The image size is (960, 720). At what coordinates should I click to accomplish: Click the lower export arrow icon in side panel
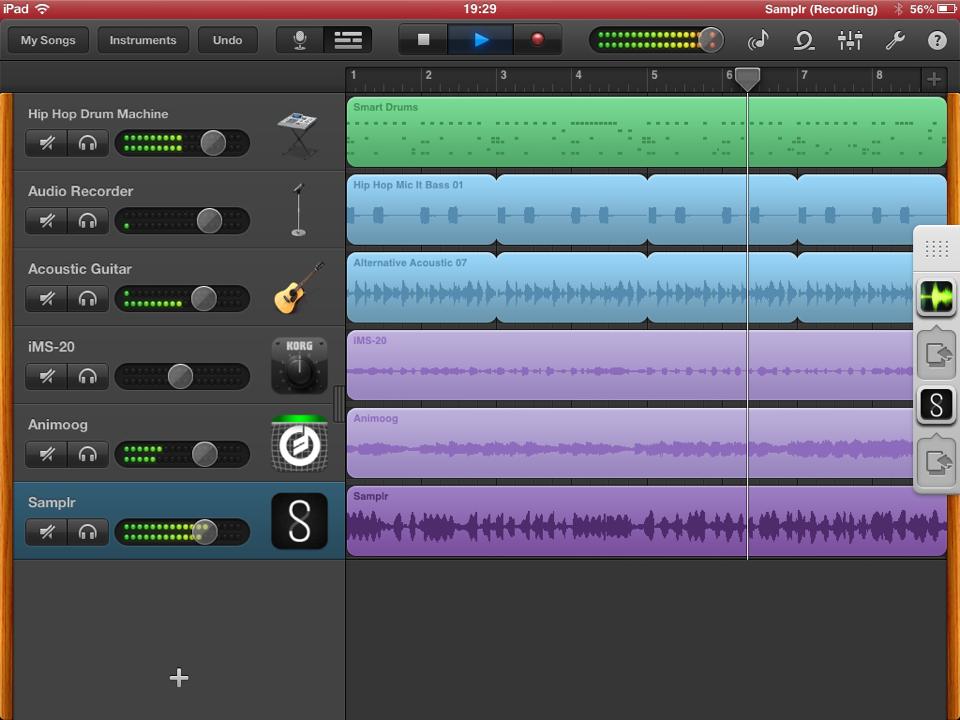click(936, 462)
